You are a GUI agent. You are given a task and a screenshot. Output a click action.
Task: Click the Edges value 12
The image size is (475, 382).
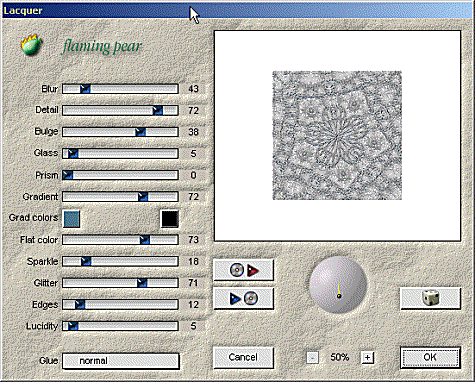click(x=193, y=304)
